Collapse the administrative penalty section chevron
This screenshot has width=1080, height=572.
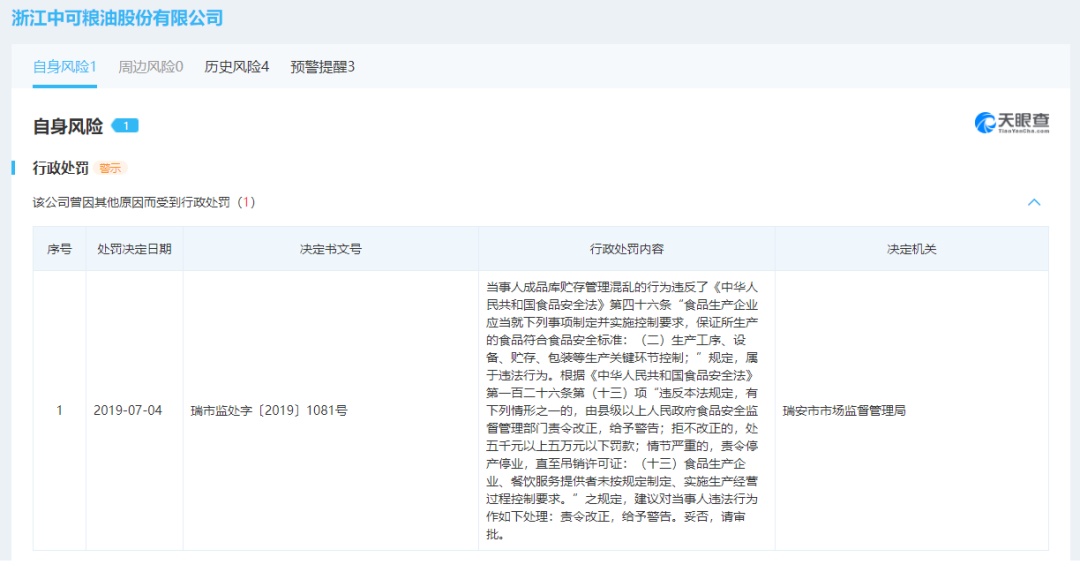1034,202
